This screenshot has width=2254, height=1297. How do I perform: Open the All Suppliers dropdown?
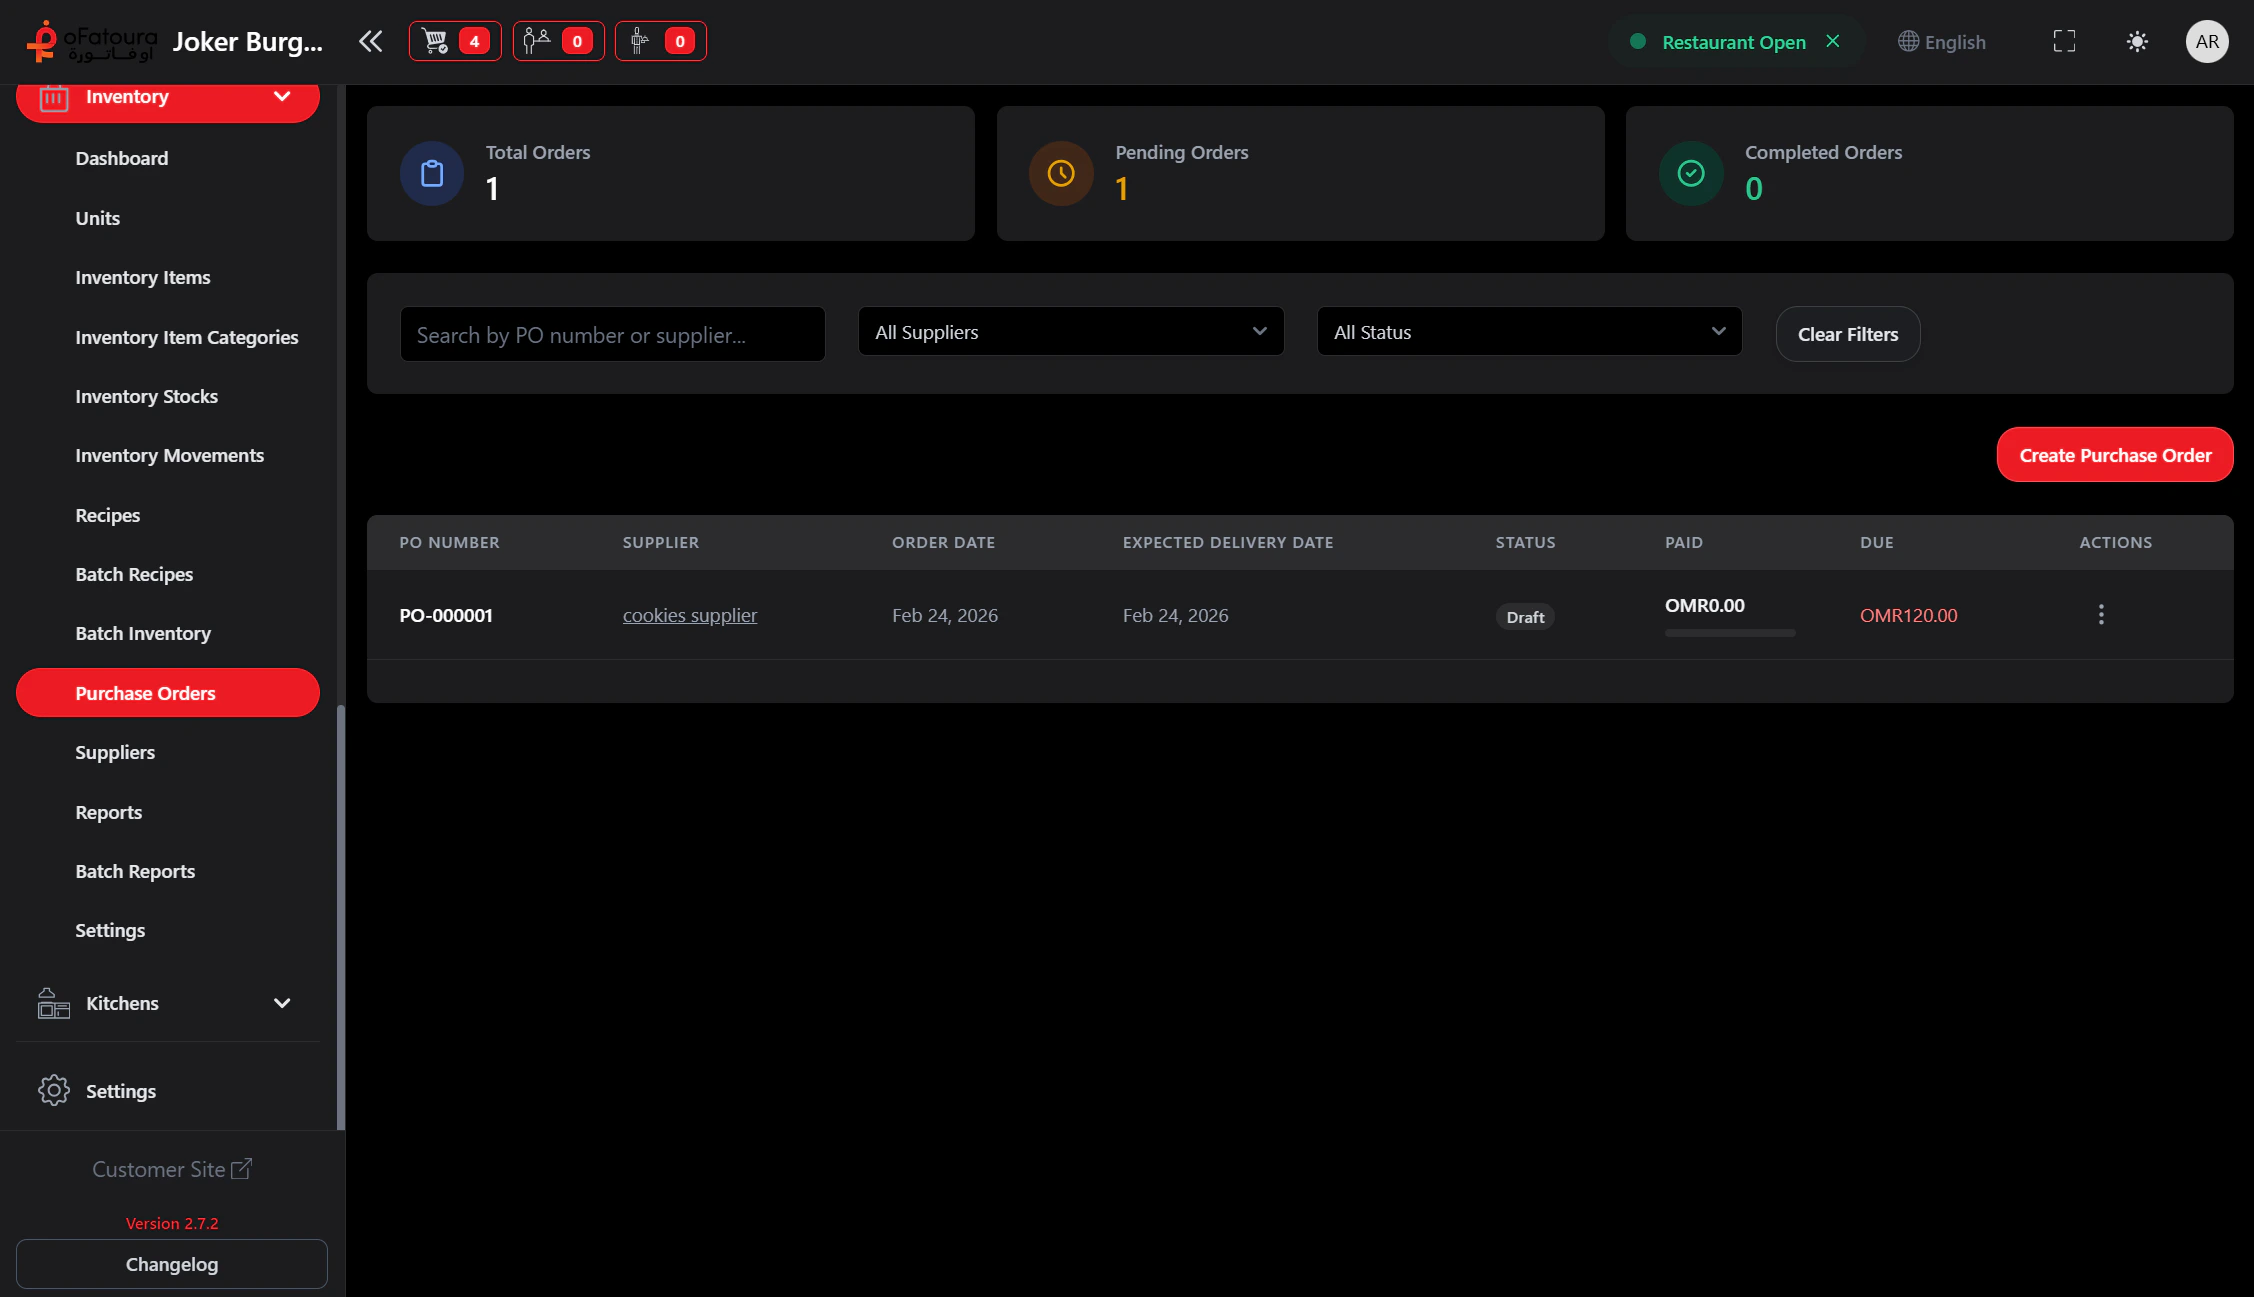(x=1070, y=332)
